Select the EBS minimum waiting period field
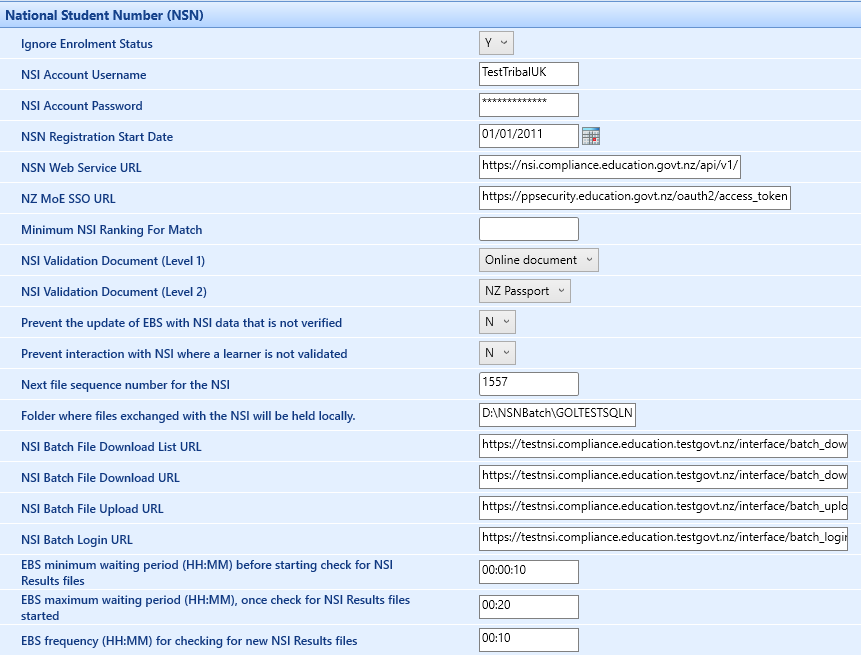This screenshot has width=861, height=655. tap(528, 571)
